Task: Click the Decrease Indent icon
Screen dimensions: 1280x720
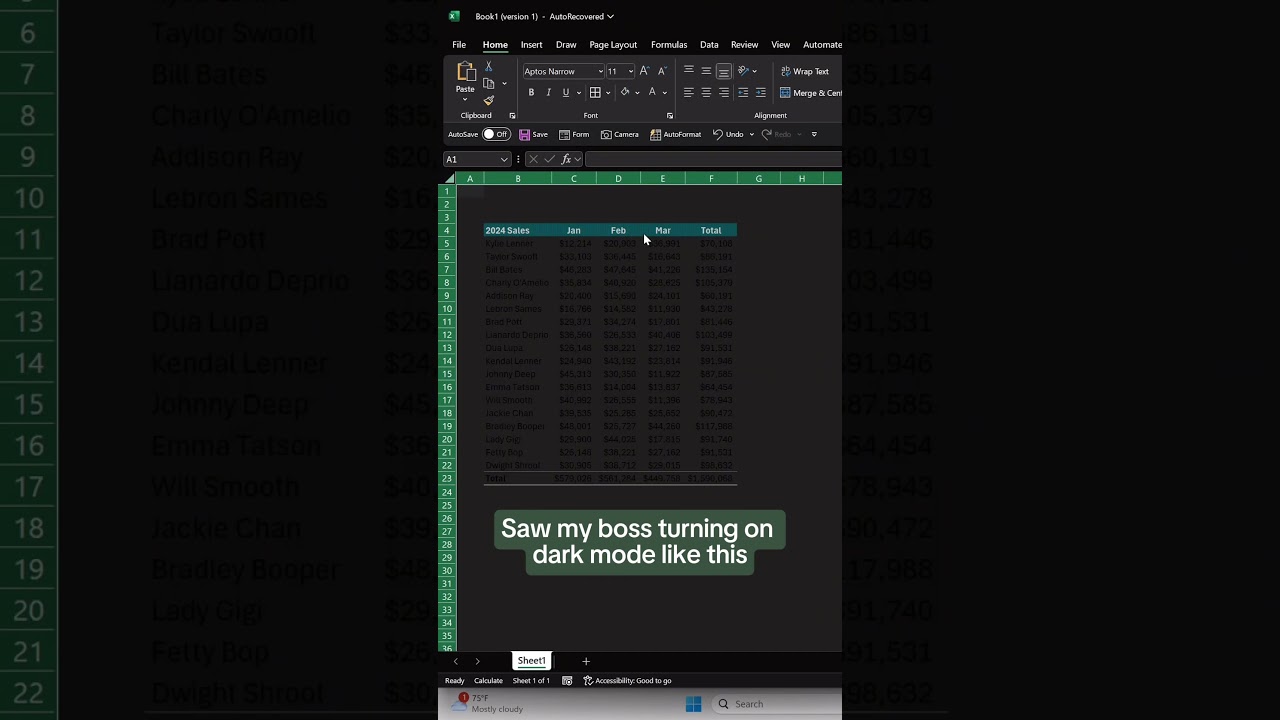Action: (742, 92)
